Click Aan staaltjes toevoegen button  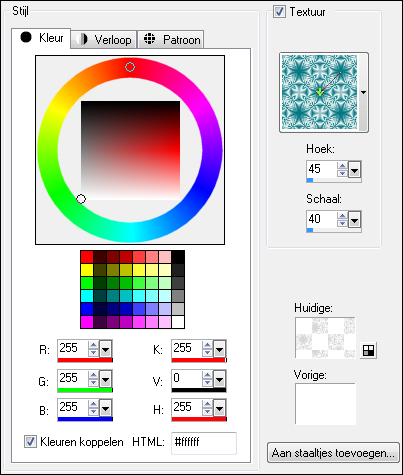click(333, 453)
